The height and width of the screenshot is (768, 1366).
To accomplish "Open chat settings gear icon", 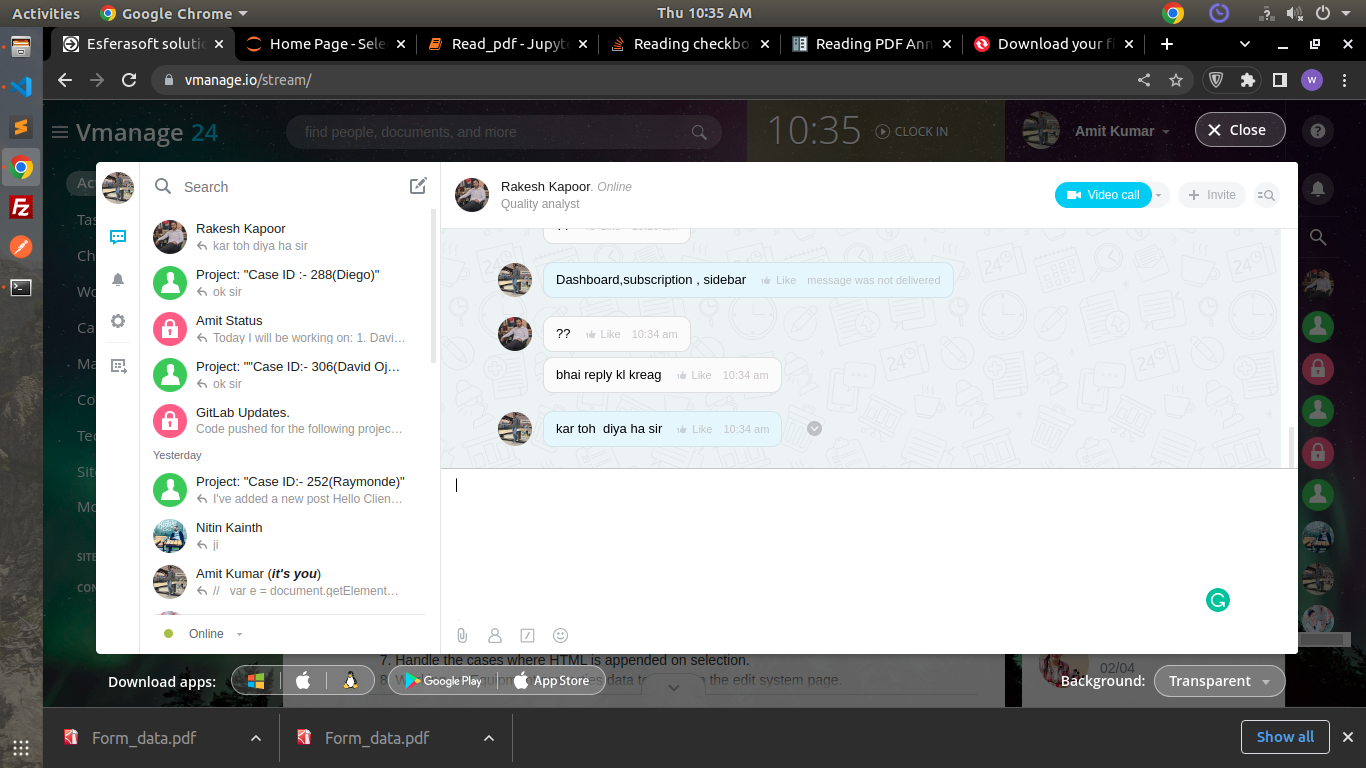I will (118, 321).
